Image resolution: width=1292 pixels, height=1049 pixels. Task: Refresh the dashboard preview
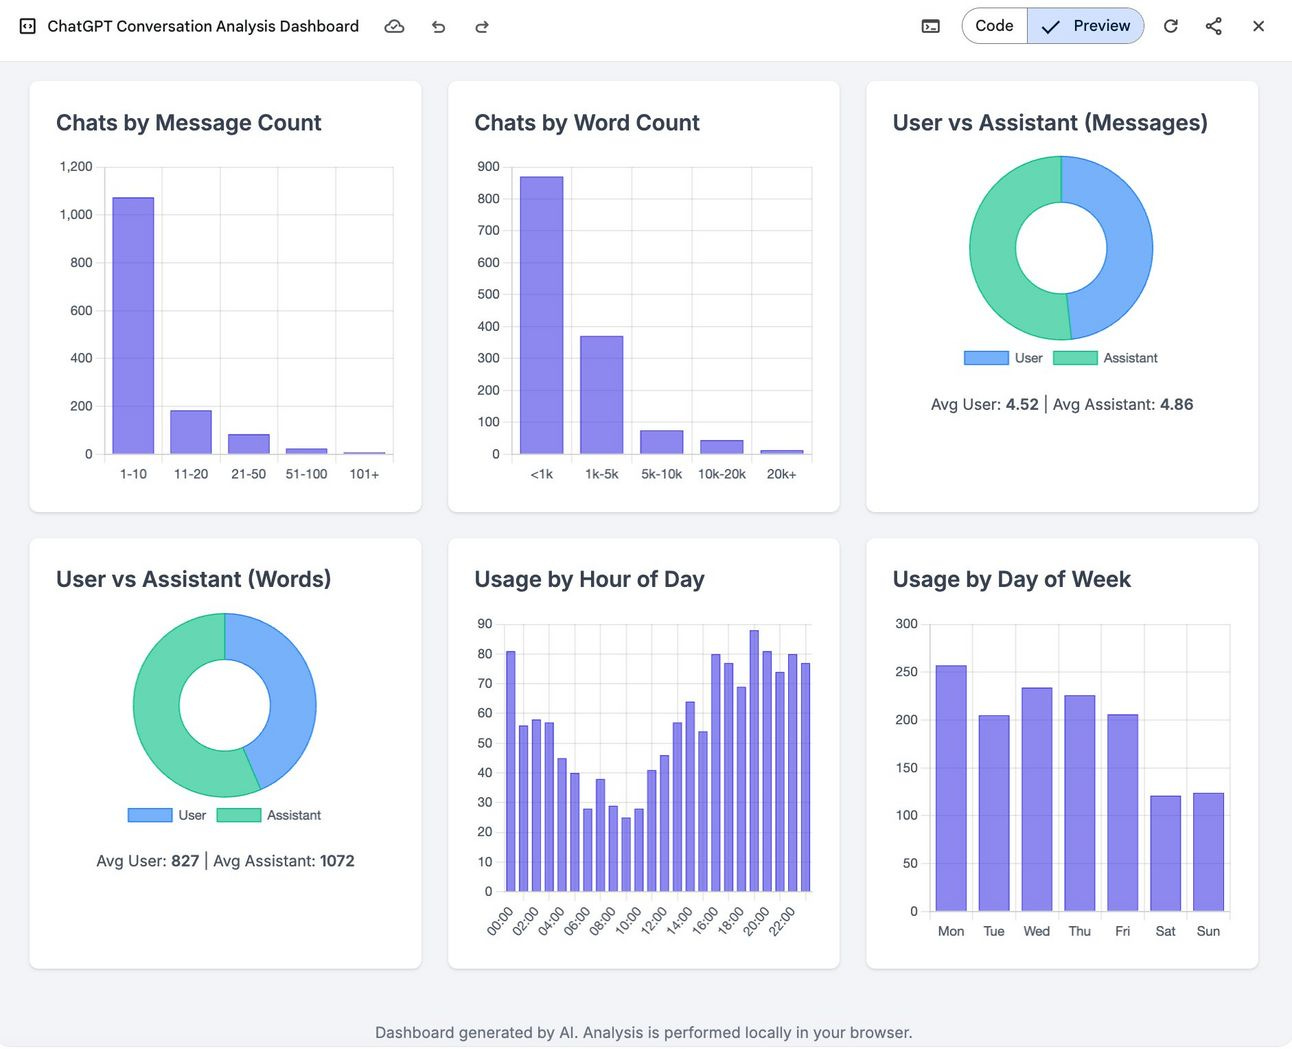(1170, 26)
